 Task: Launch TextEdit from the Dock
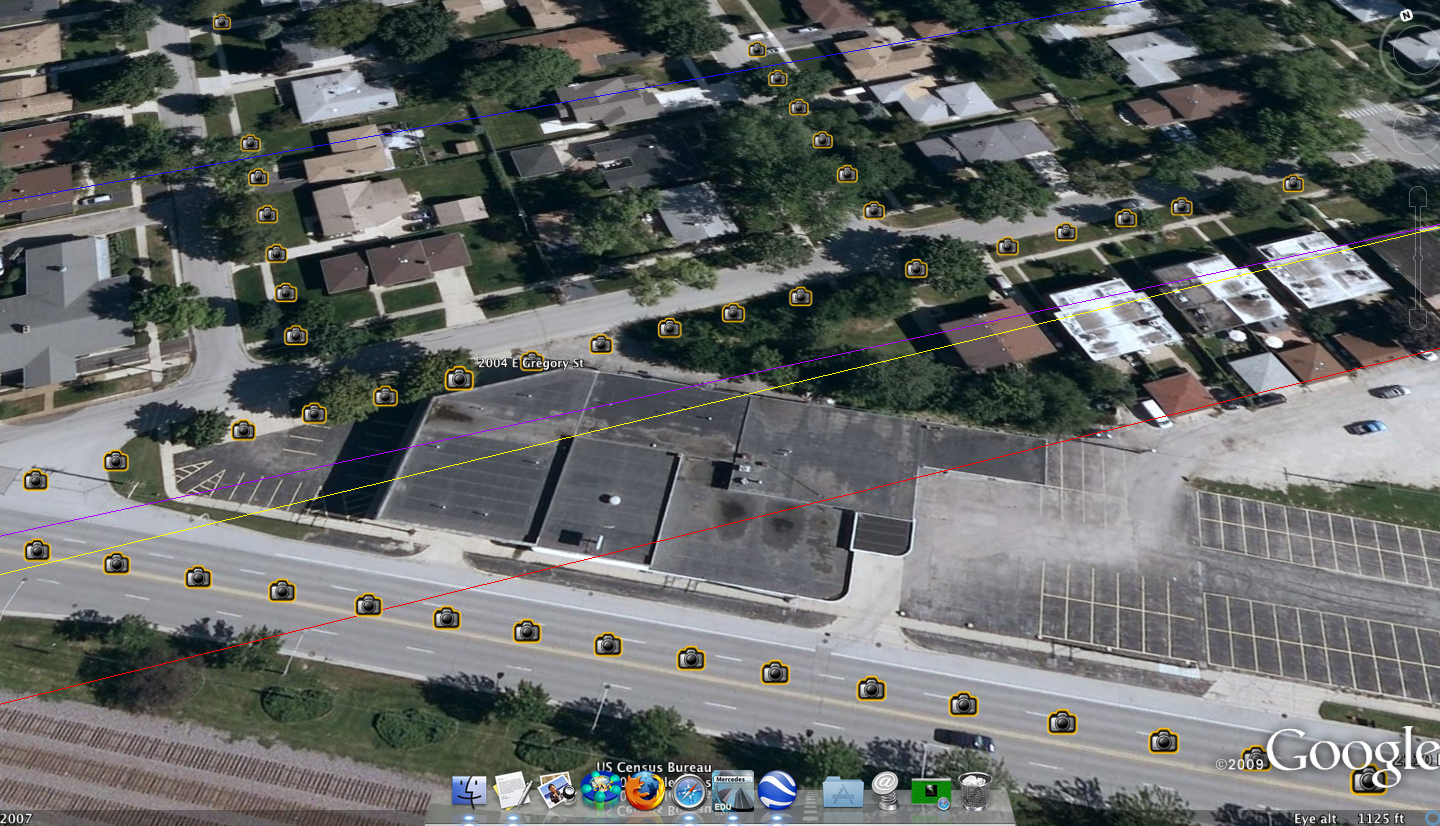(x=511, y=790)
